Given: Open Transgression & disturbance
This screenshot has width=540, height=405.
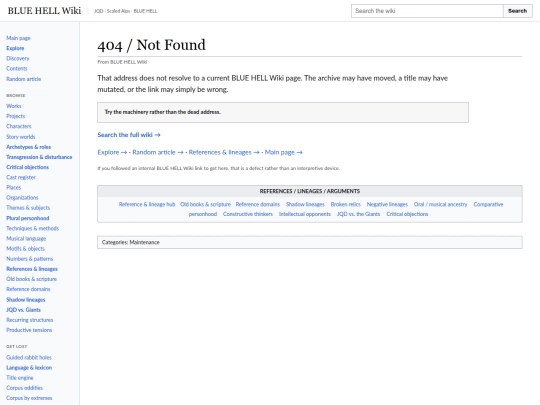Looking at the screenshot, I should [39, 157].
